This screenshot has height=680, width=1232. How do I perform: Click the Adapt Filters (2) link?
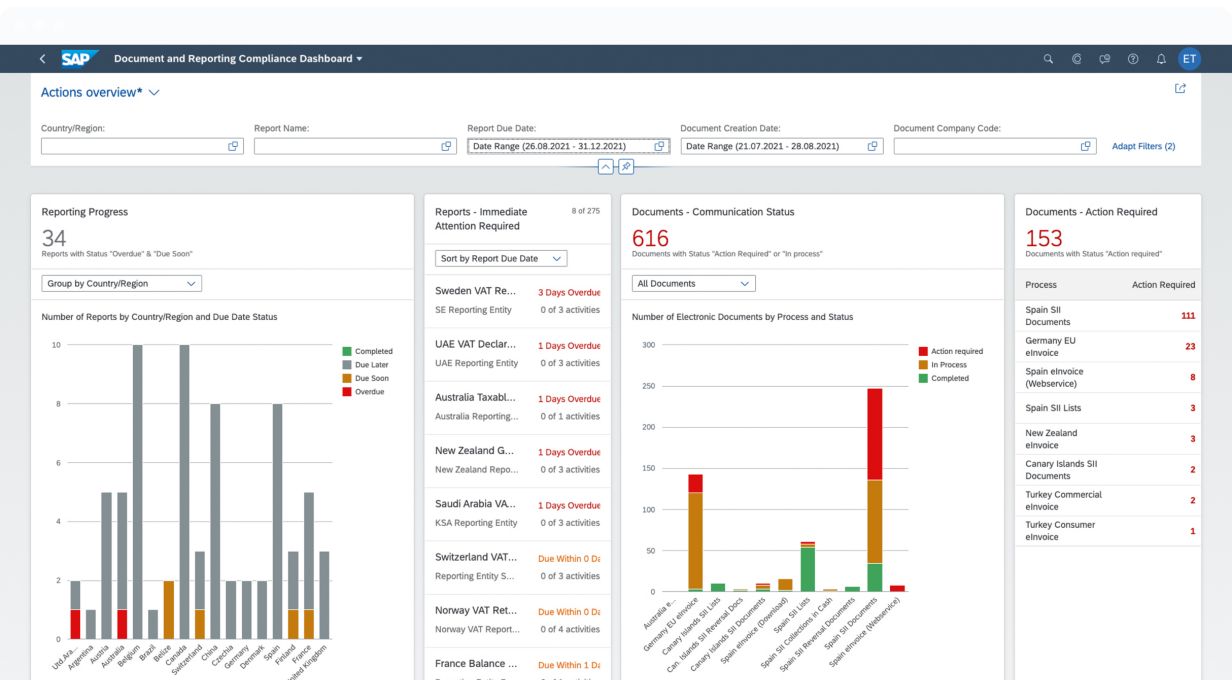(1143, 146)
